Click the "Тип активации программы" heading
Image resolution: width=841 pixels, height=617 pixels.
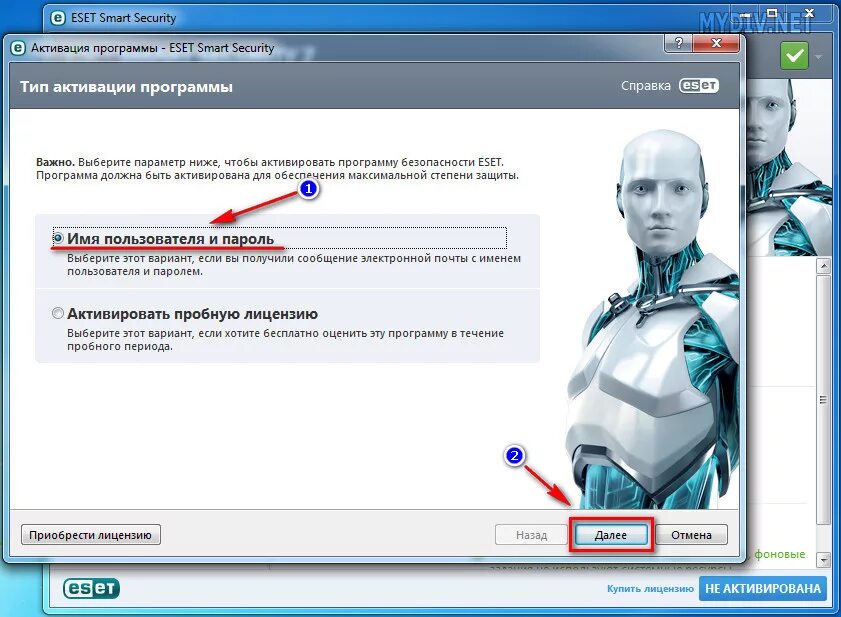[127, 87]
